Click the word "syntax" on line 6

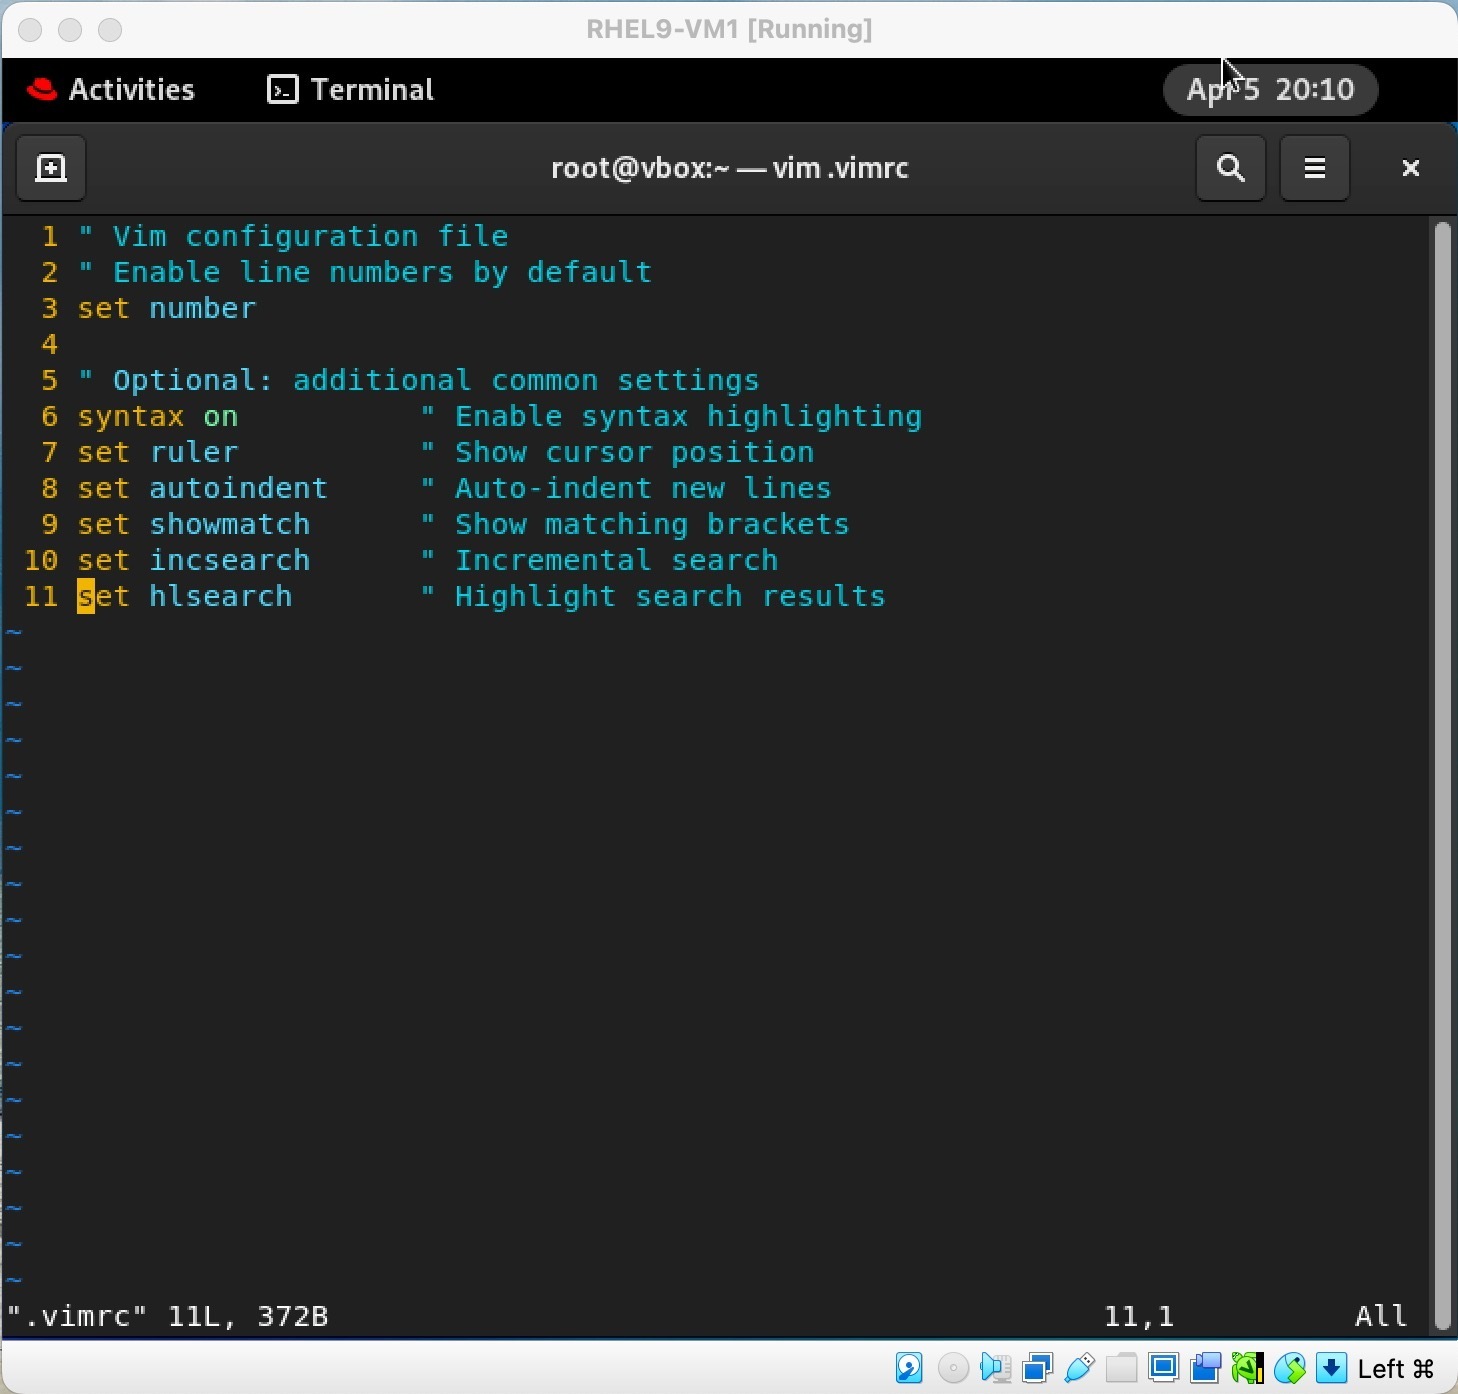(x=131, y=416)
